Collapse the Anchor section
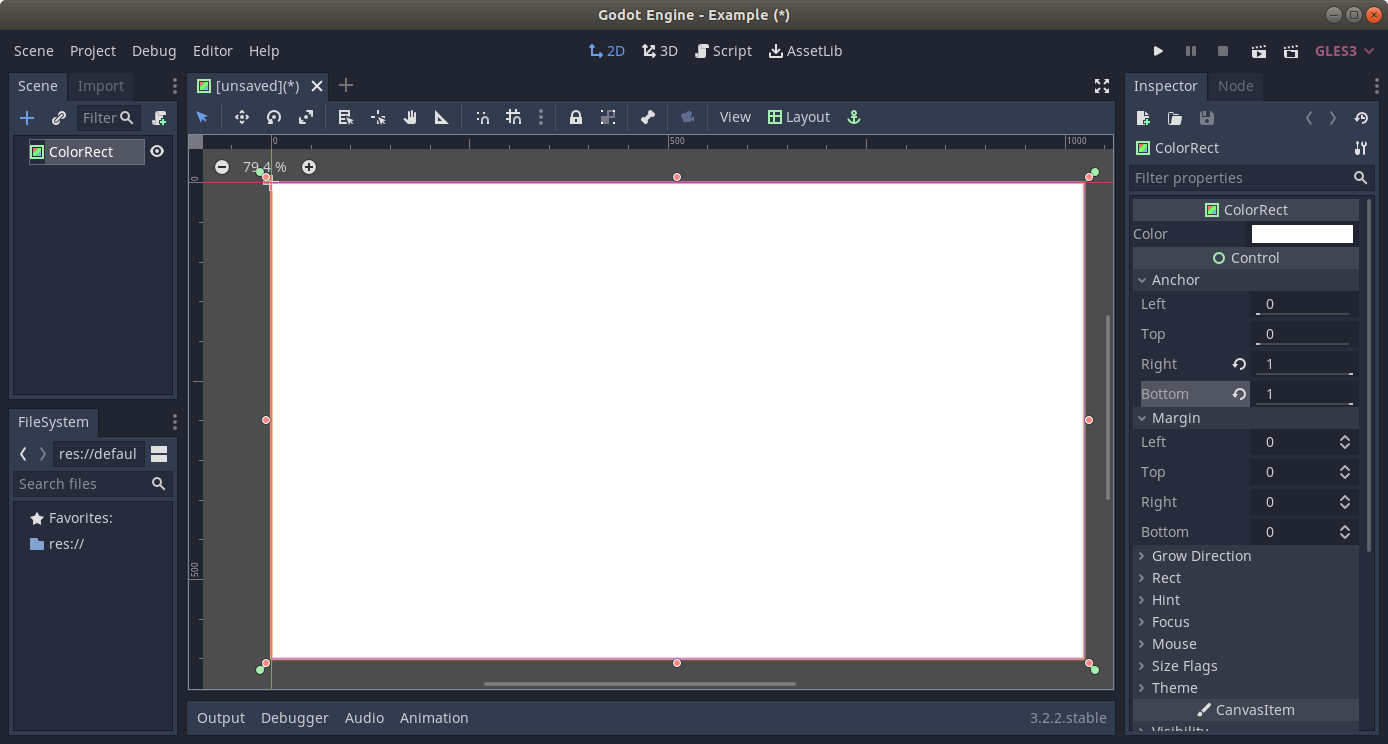1388x744 pixels. pos(1246,280)
